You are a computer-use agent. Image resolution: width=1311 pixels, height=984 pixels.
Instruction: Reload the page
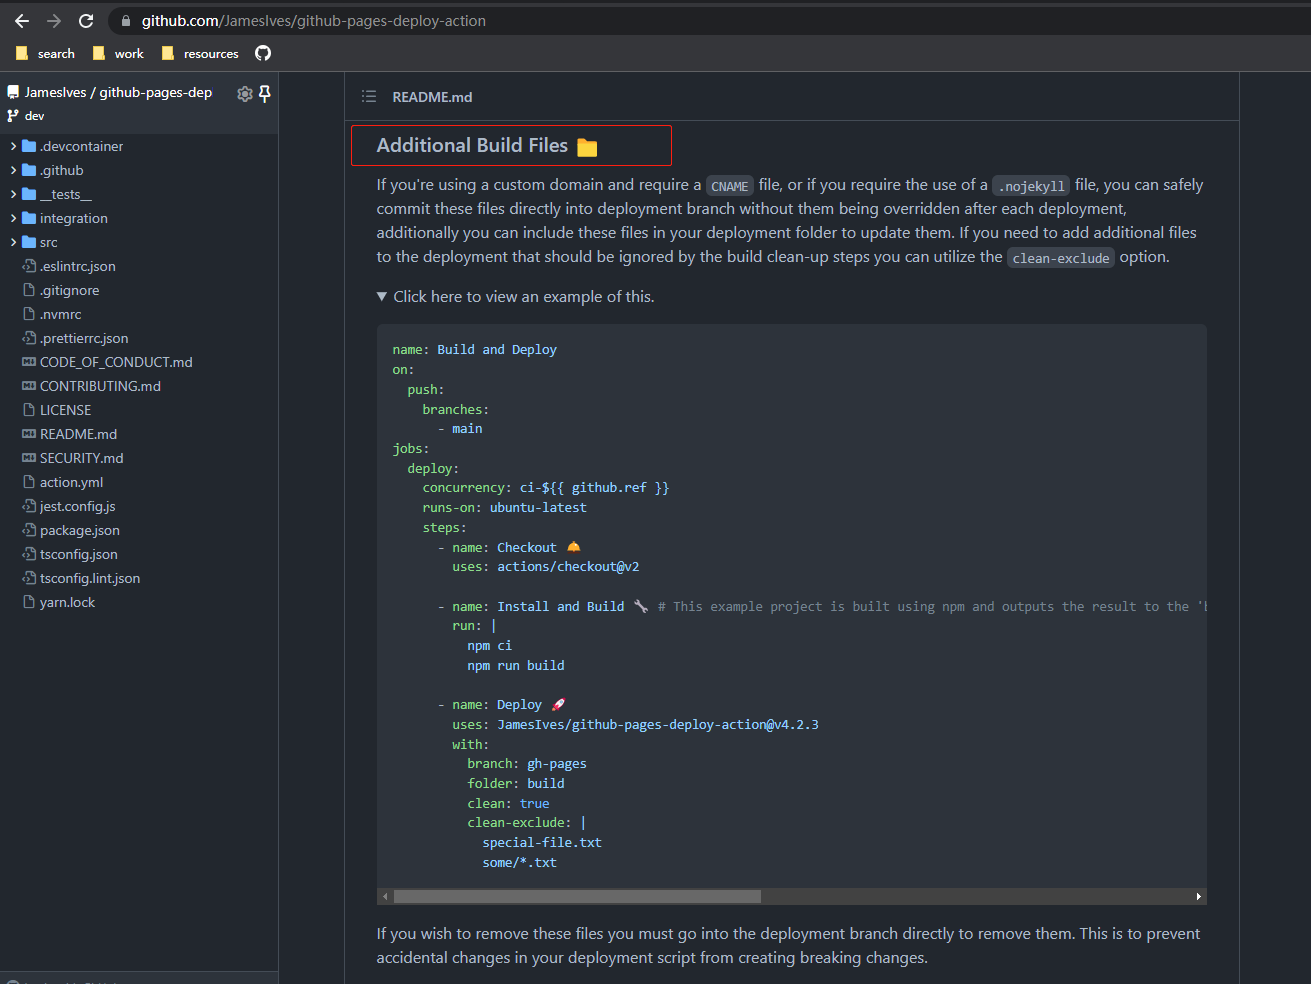click(x=86, y=19)
